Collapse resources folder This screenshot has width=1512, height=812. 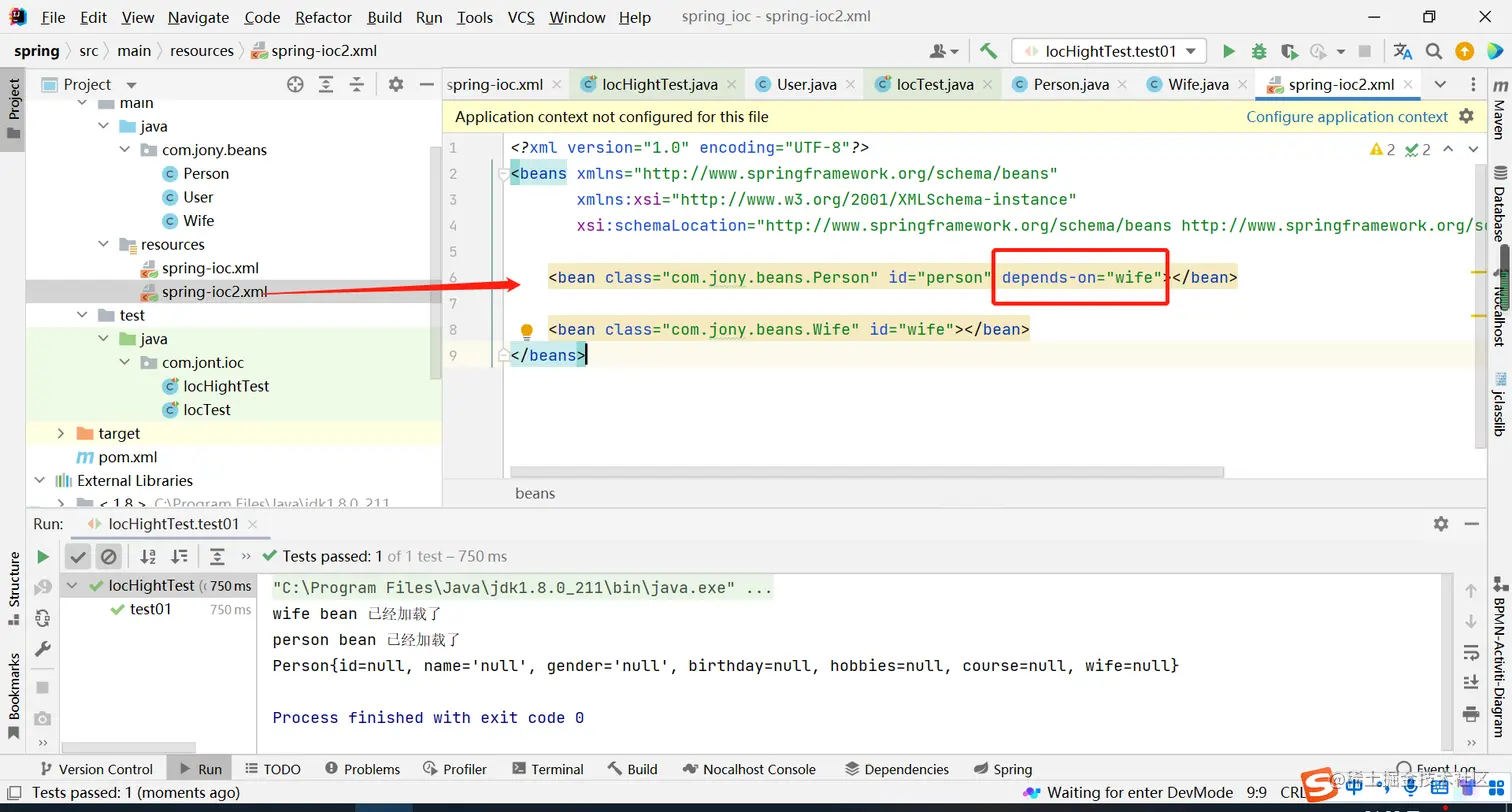tap(104, 245)
